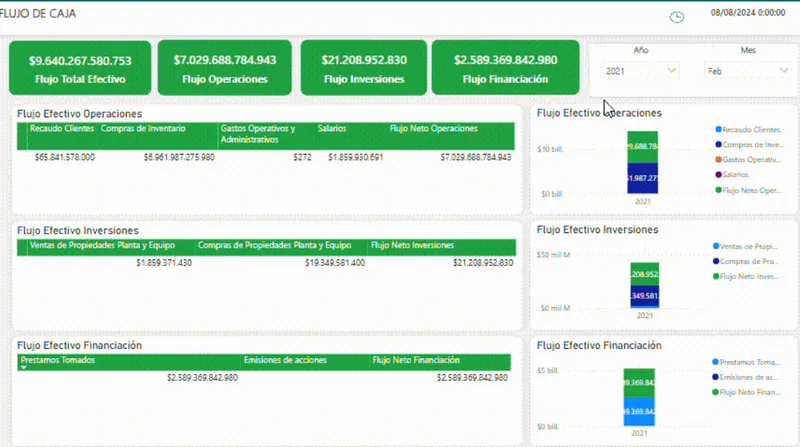Click Emisiones de ac... legend entry
This screenshot has width=800, height=447.
(745, 378)
